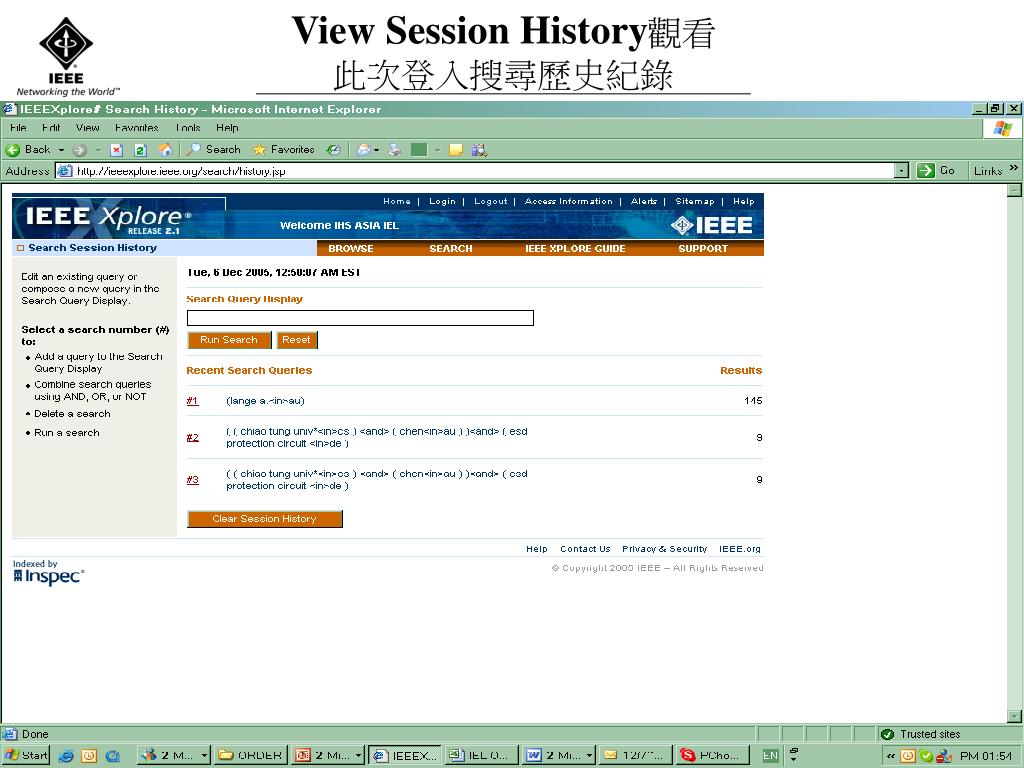Screen dimensions: 1024x768
Task: Click the Search Query Display text box
Action: (x=360, y=318)
